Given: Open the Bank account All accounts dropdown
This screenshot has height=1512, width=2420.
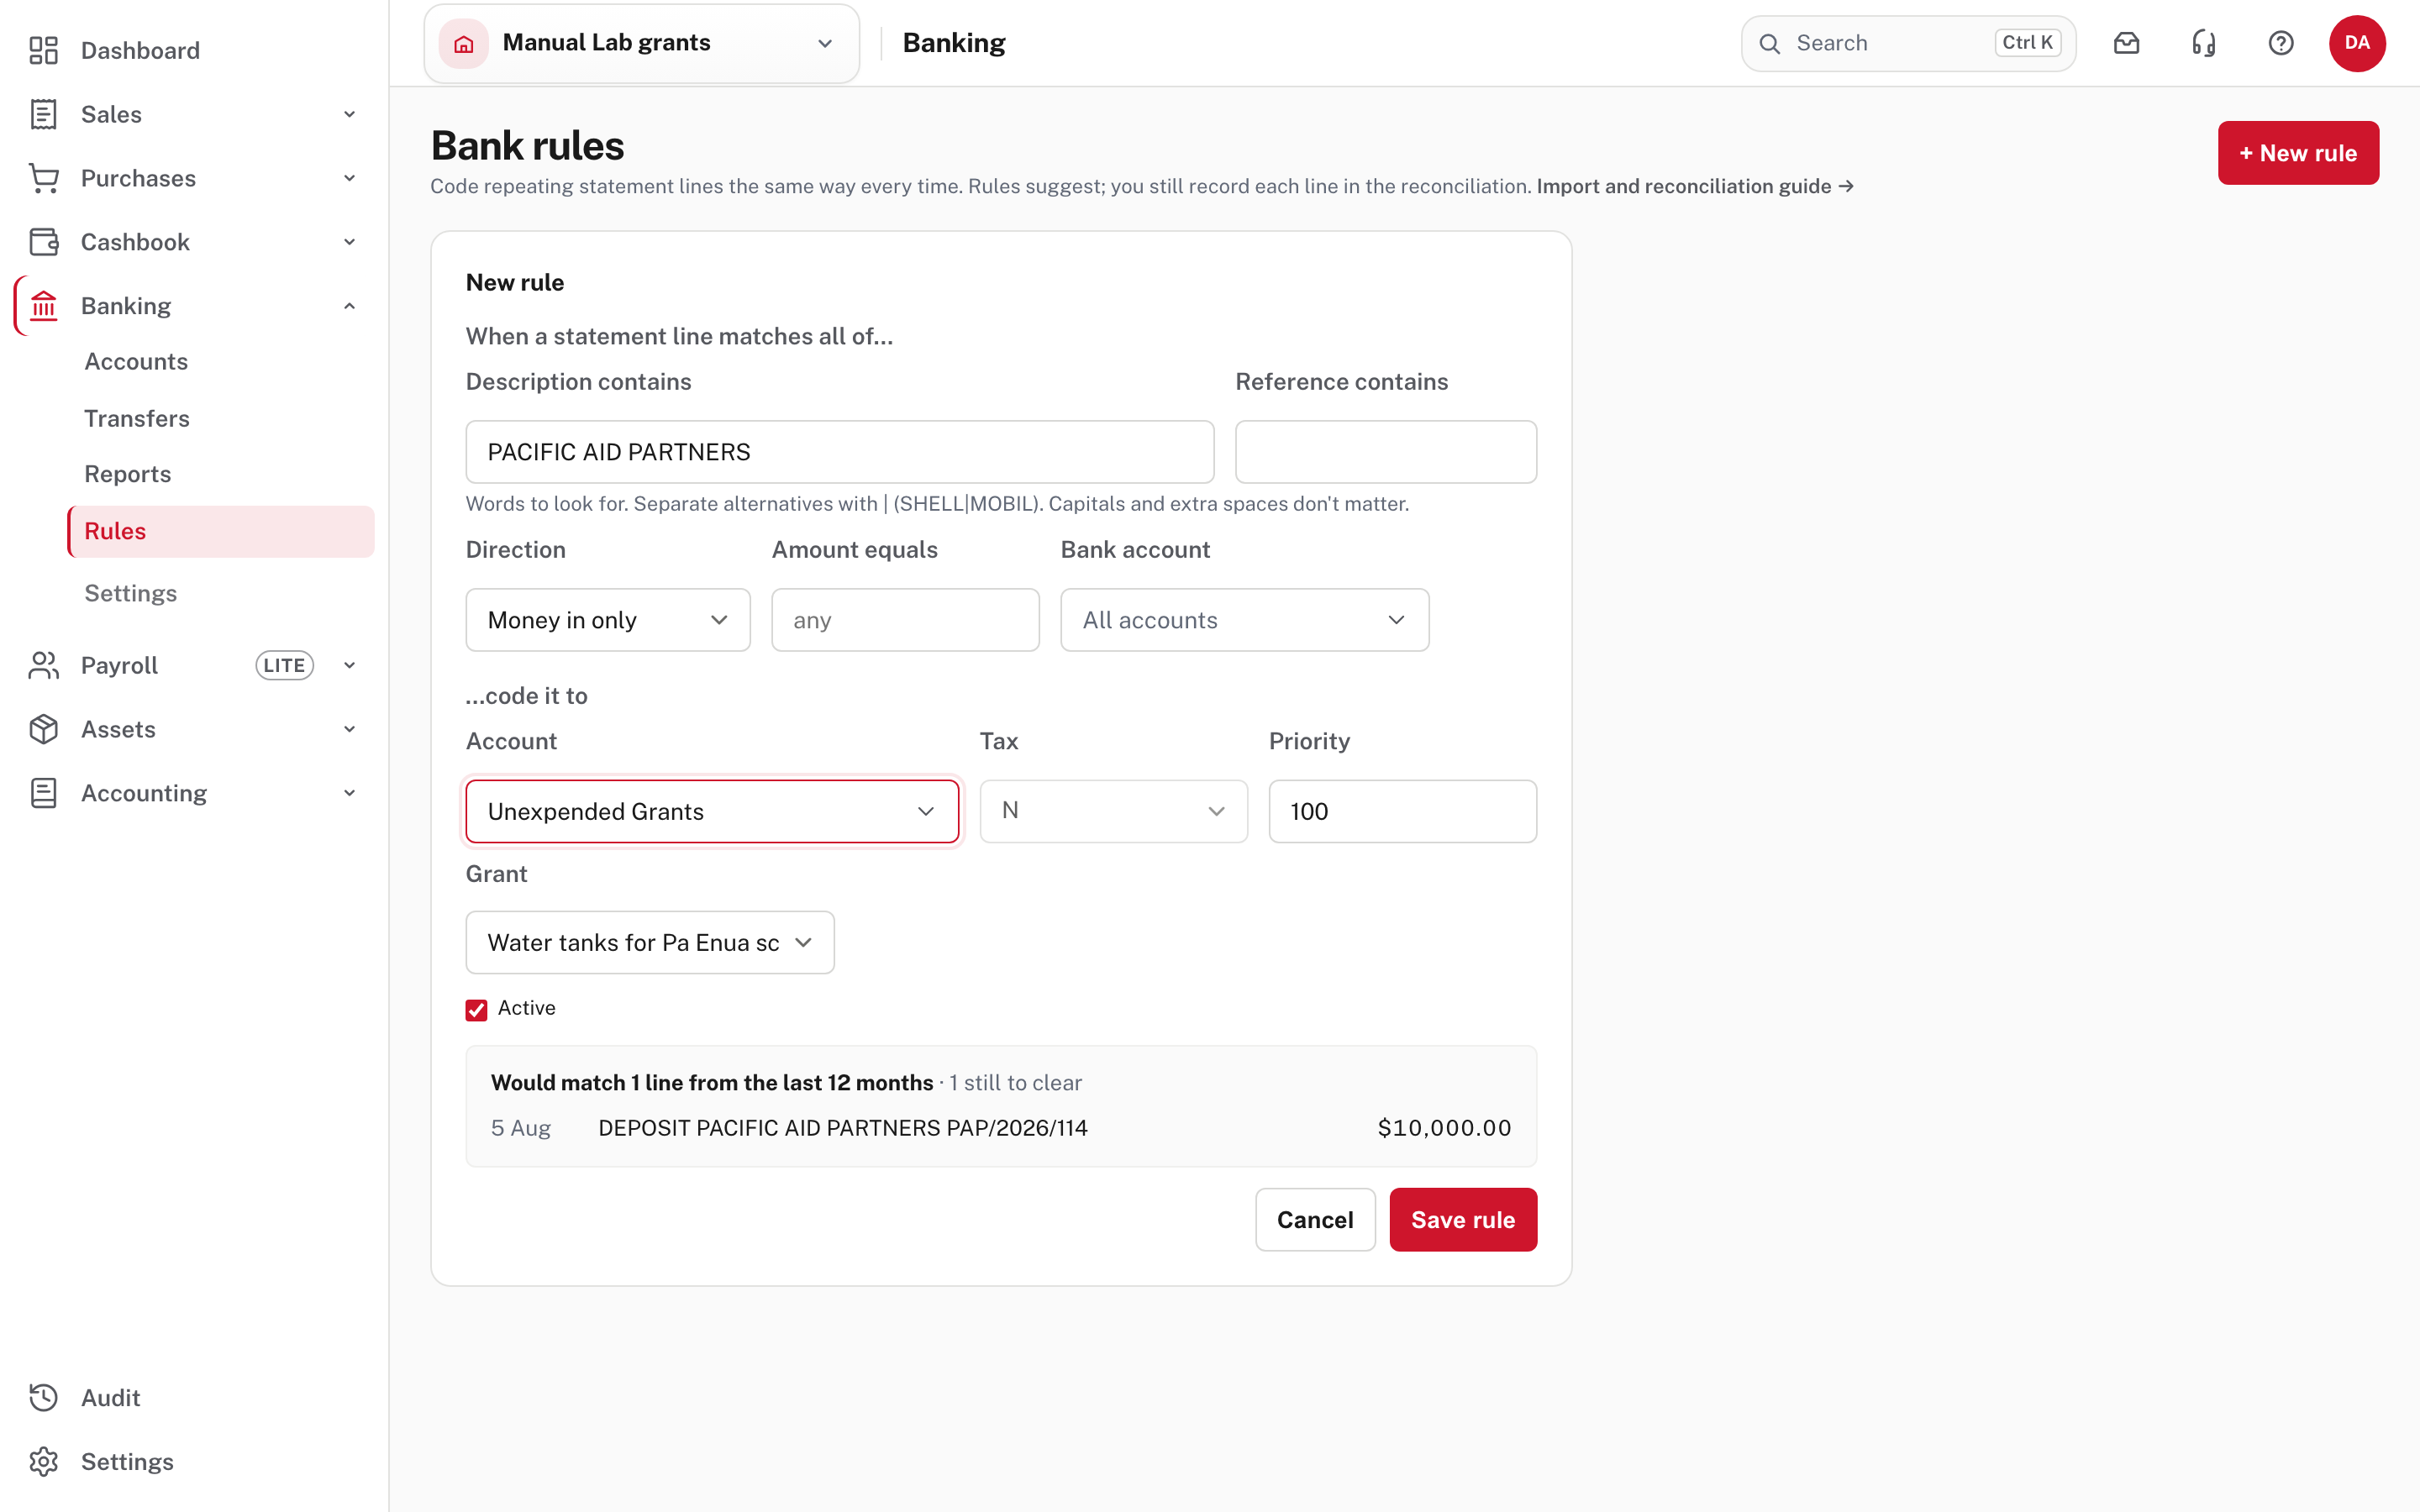Looking at the screenshot, I should click(x=1244, y=620).
